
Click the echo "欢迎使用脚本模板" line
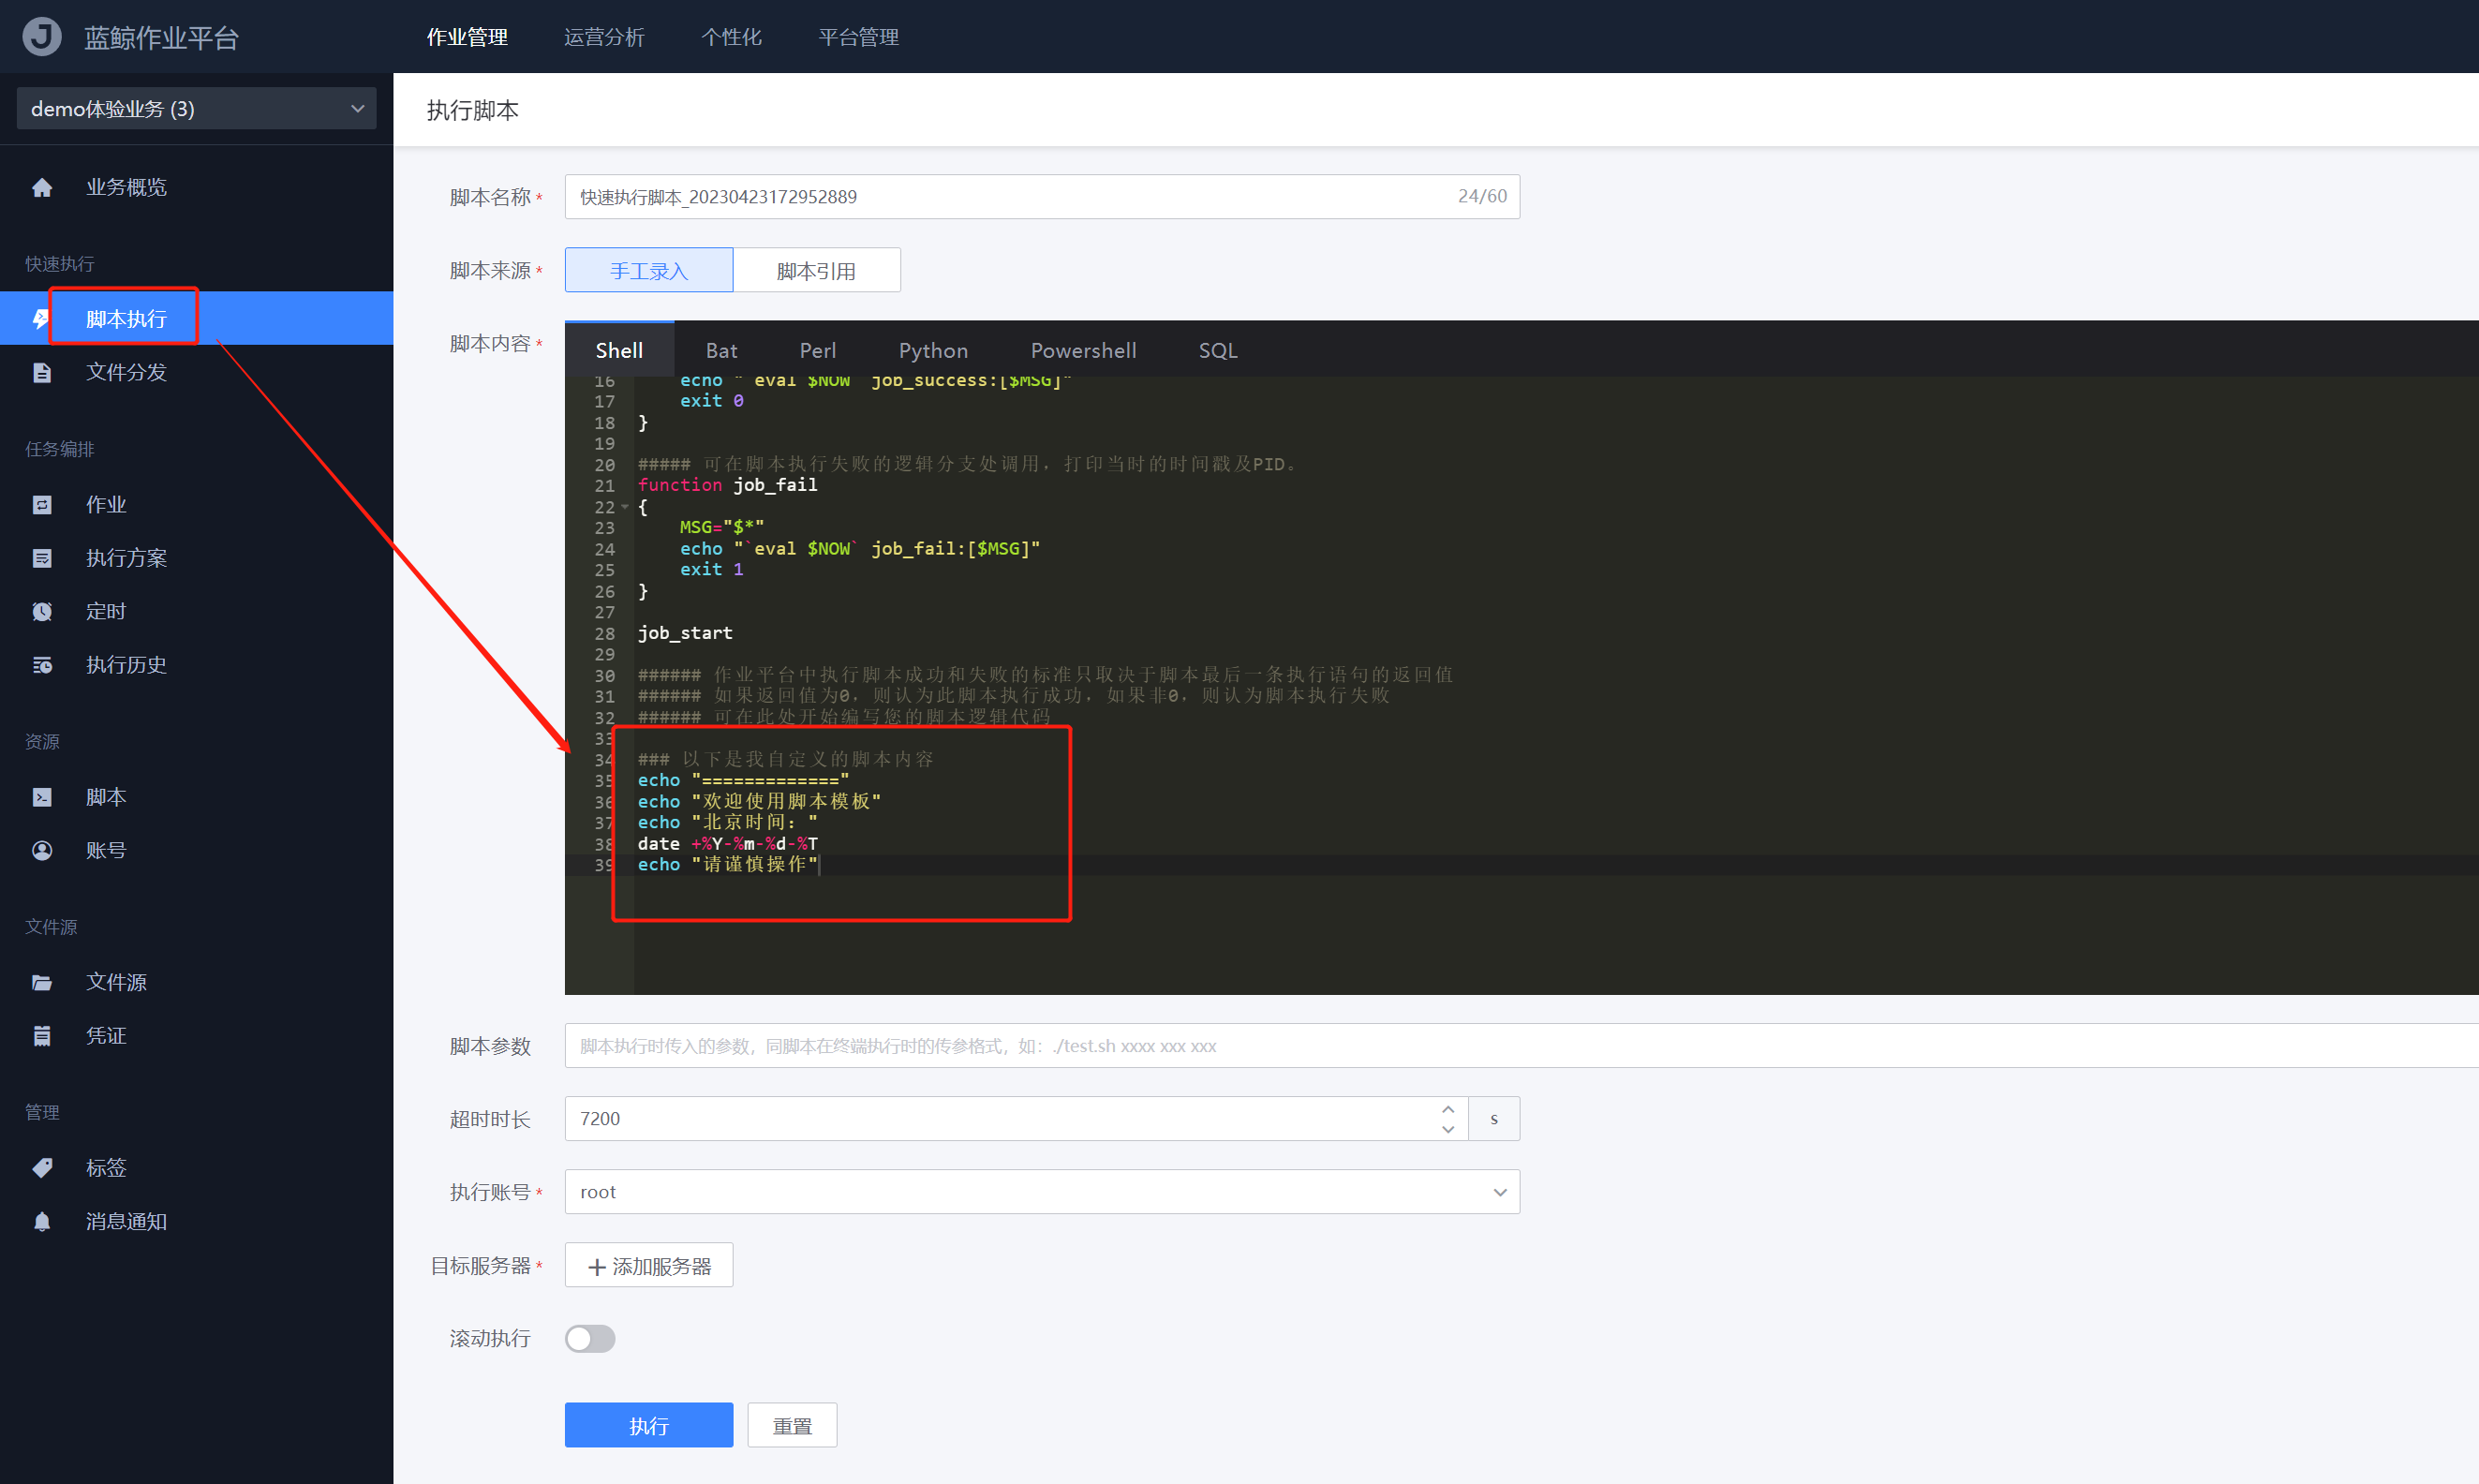point(759,802)
